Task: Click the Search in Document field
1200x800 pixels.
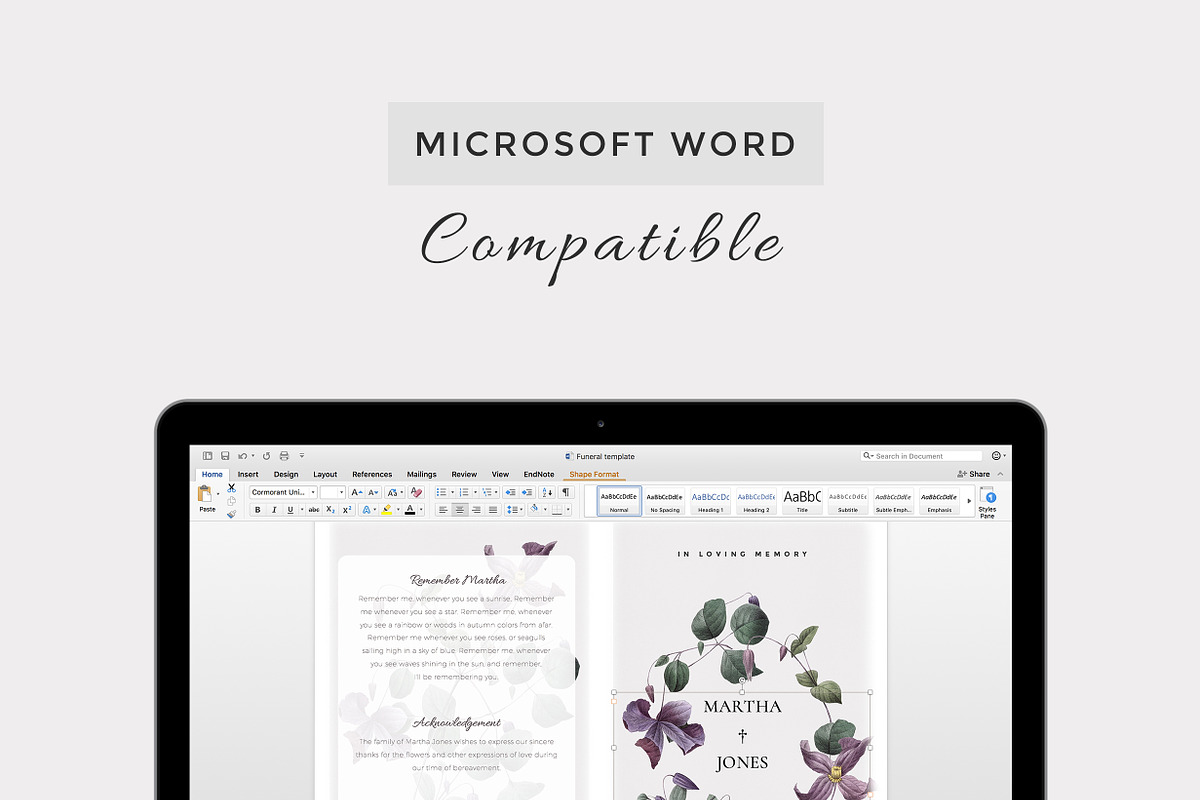Action: tap(922, 456)
